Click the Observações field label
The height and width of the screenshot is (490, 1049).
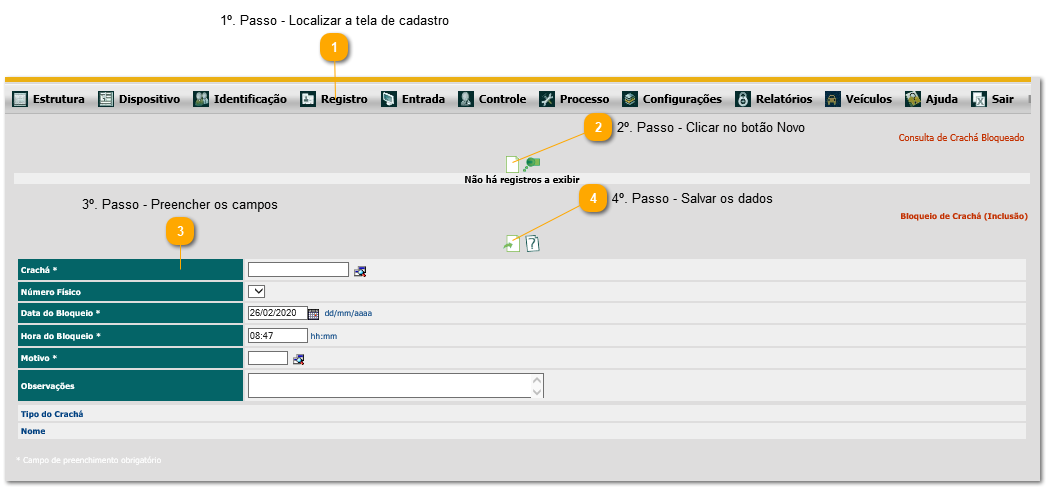47,386
